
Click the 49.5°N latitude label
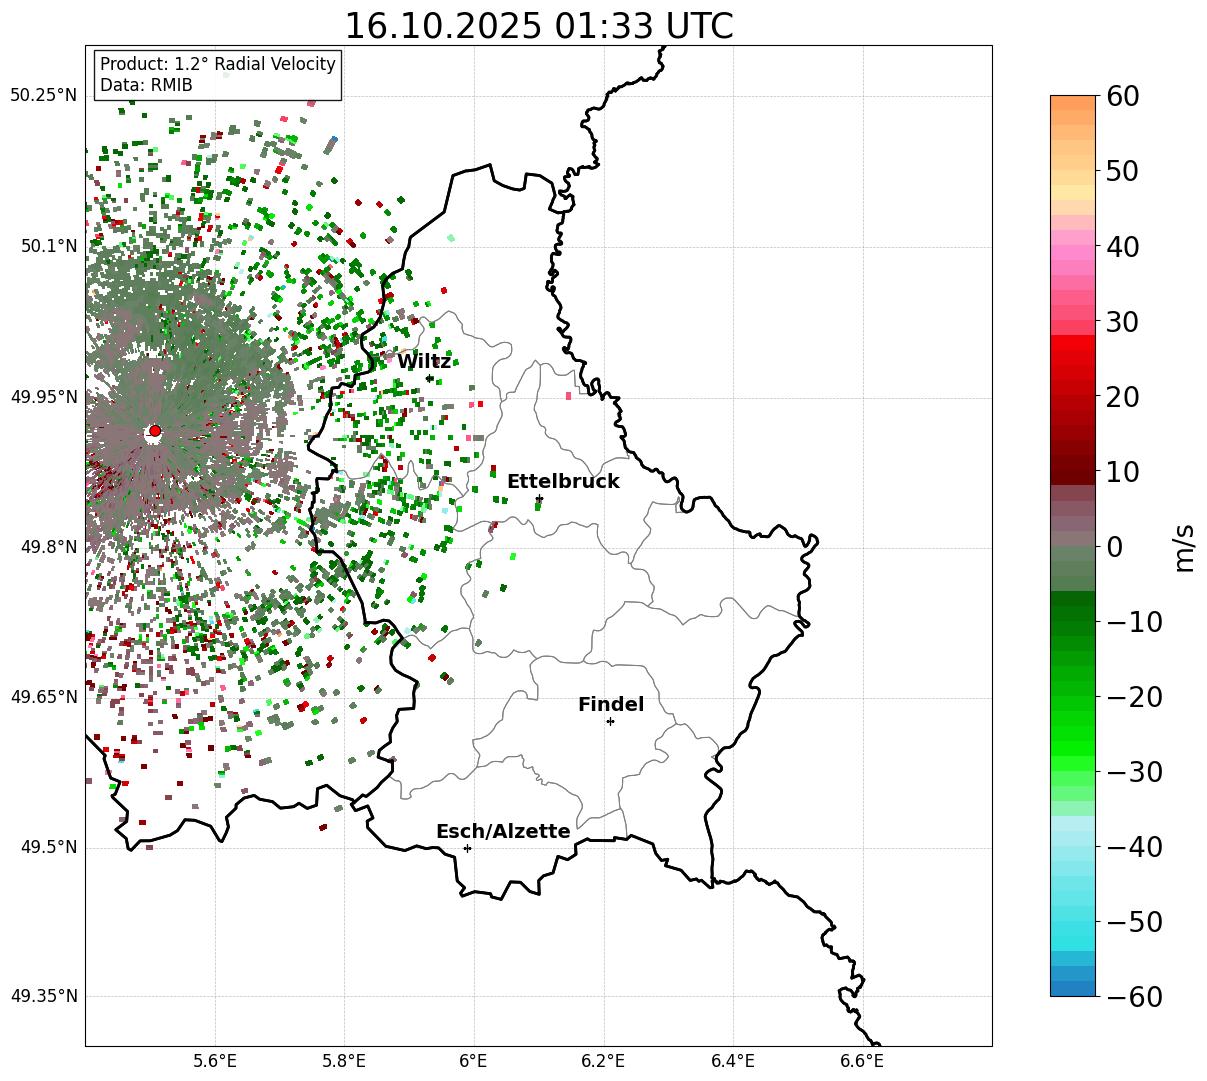[48, 847]
